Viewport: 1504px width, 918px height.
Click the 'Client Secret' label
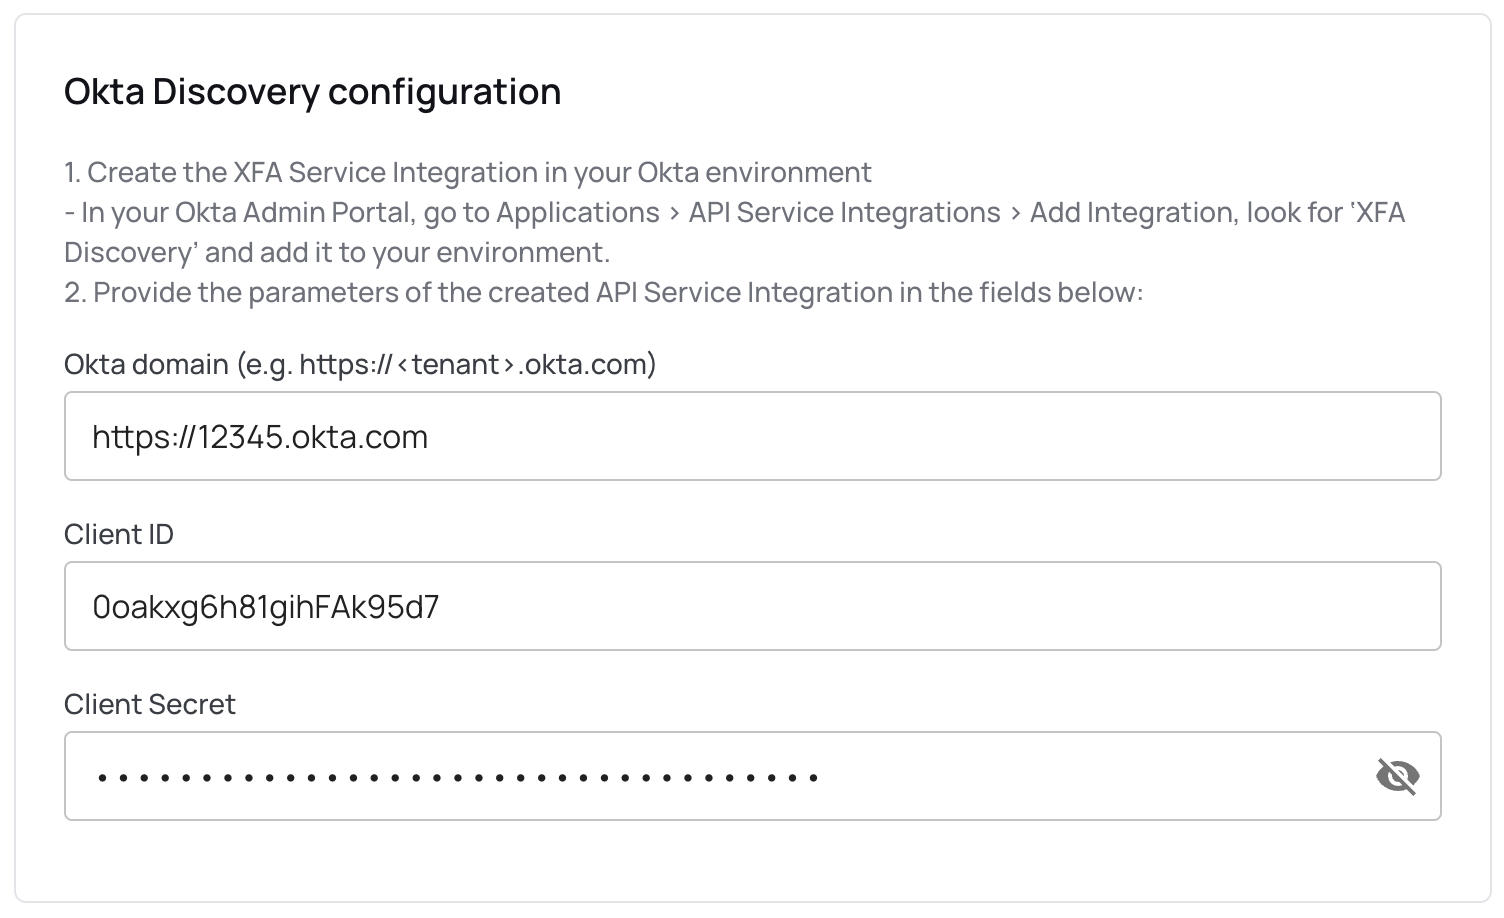point(150,704)
